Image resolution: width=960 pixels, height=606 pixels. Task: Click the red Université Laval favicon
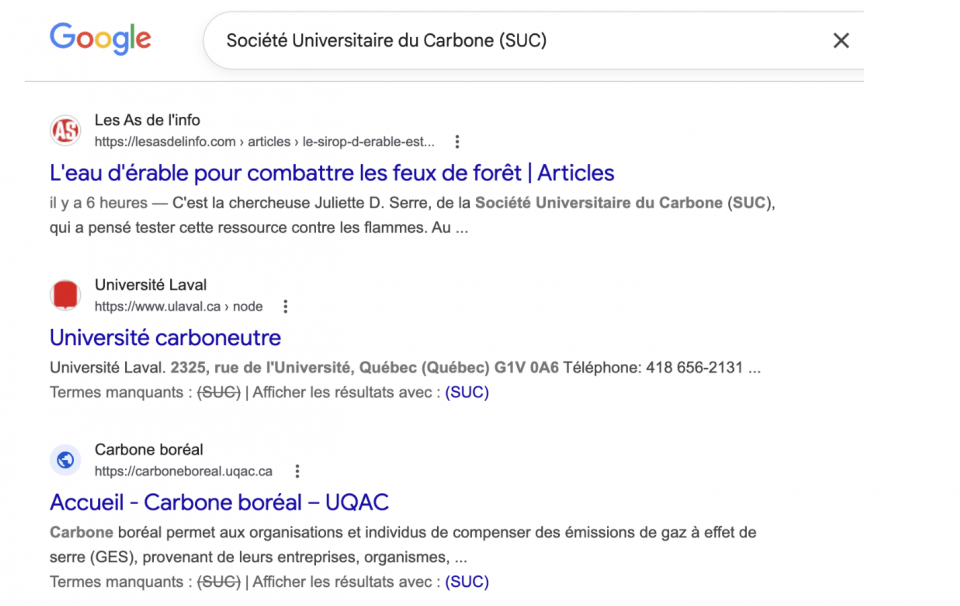pos(65,295)
